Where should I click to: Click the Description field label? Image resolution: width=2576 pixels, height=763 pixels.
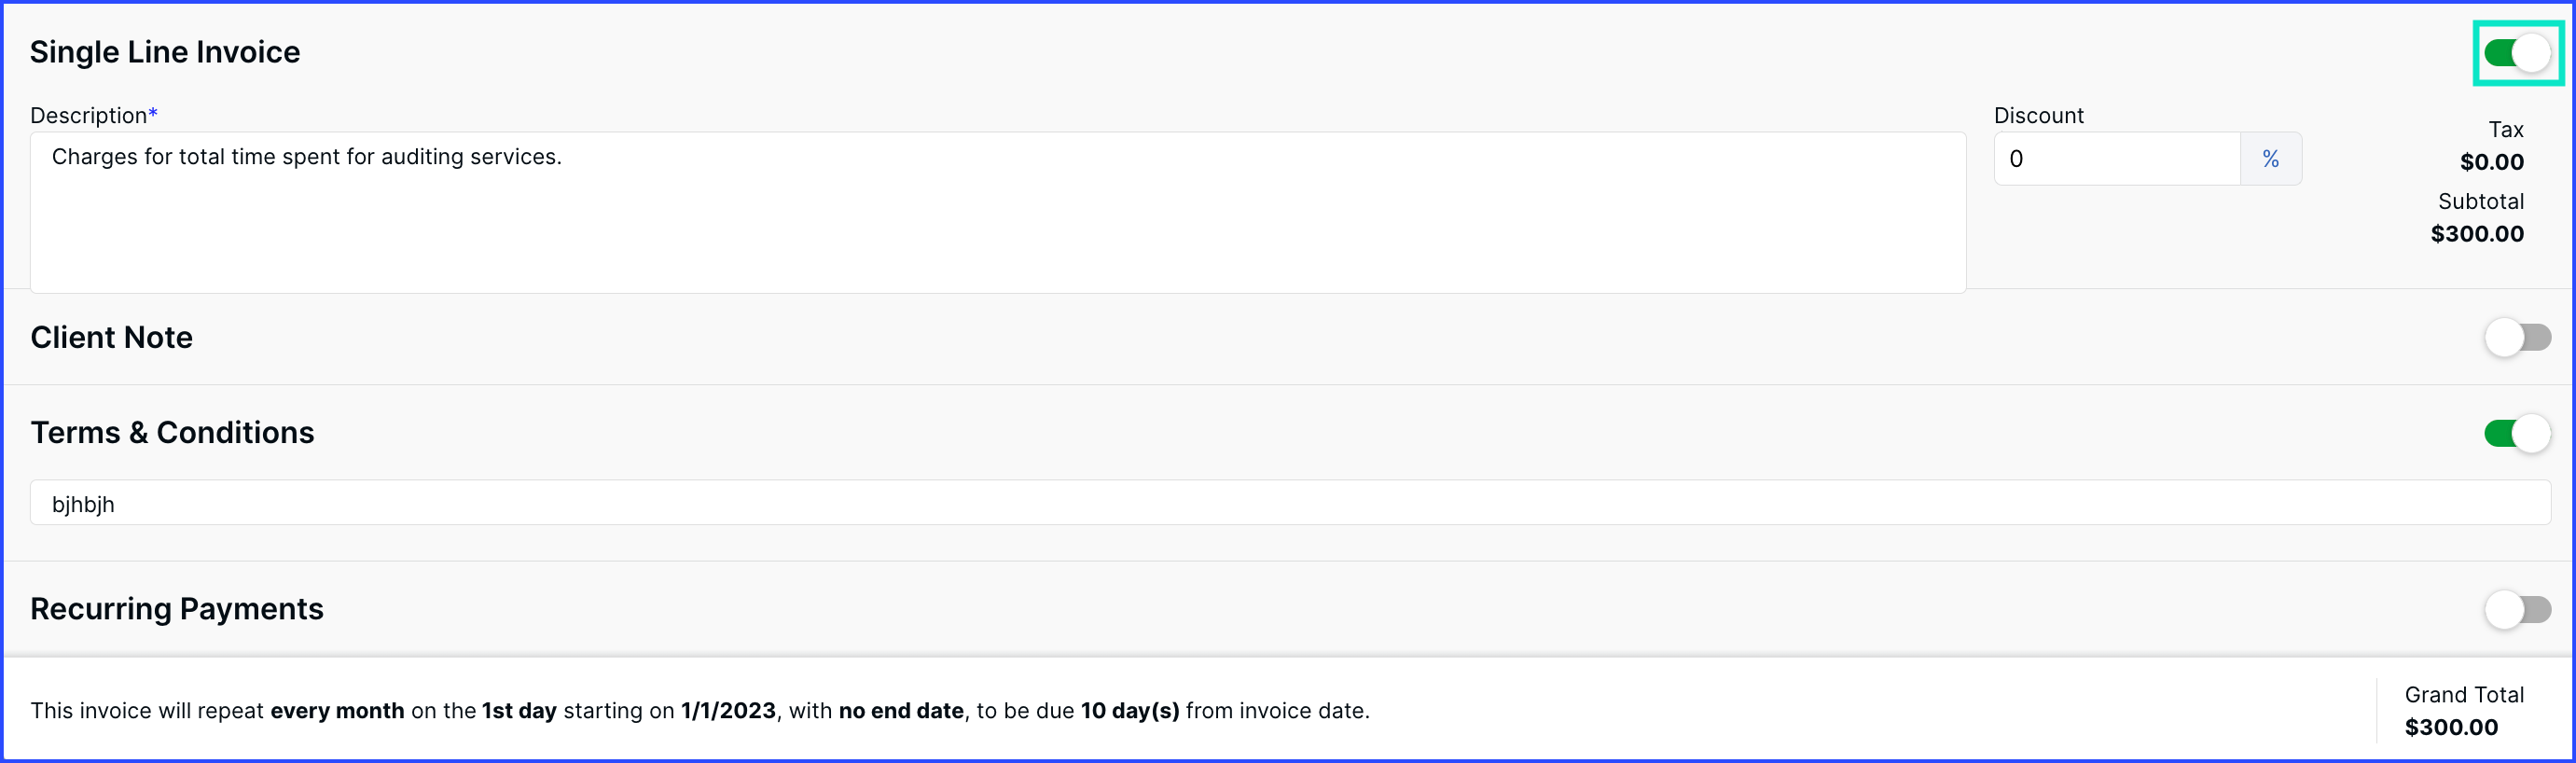[94, 115]
